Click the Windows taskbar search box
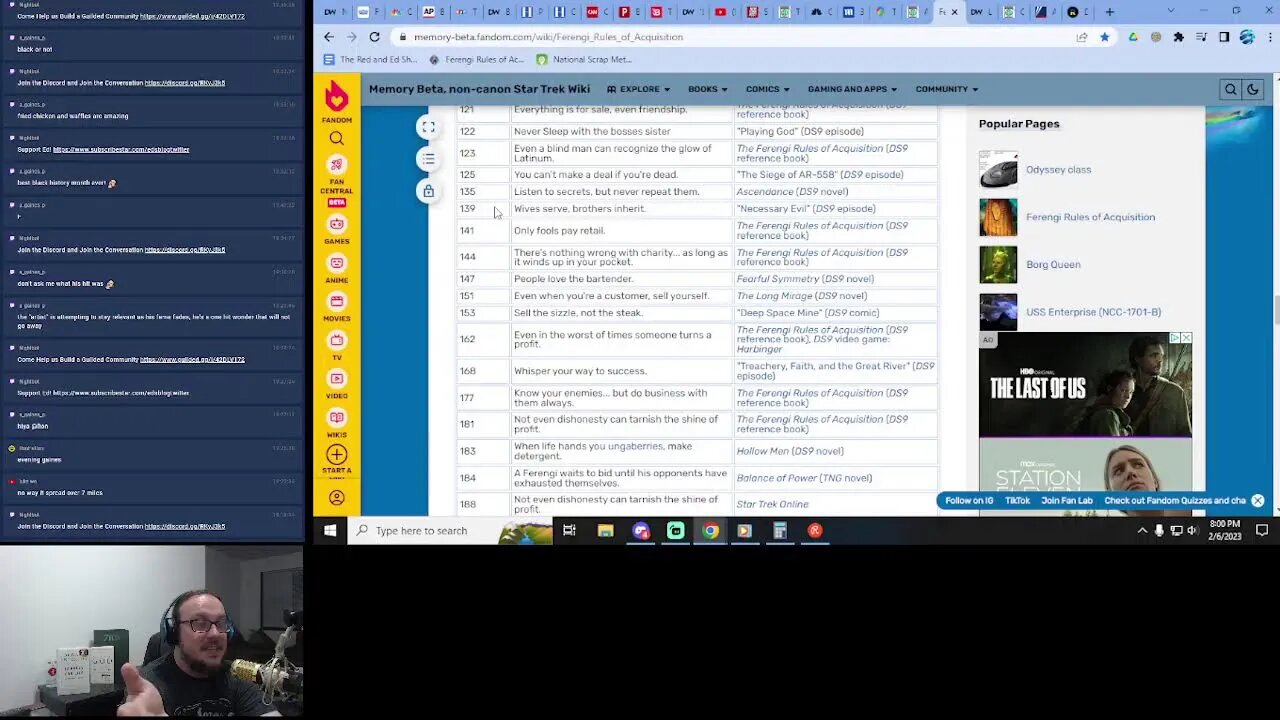 click(x=450, y=531)
